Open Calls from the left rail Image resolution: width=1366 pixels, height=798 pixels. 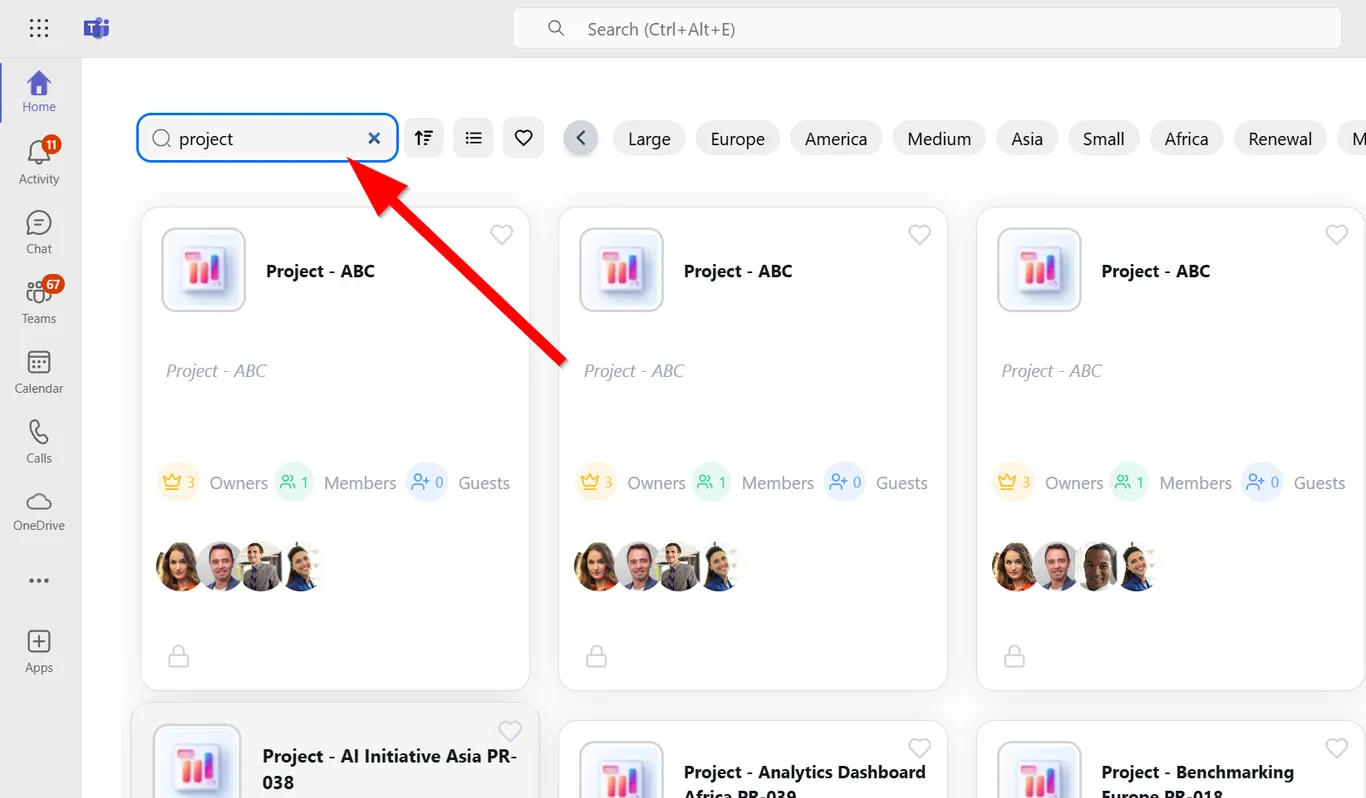tap(39, 442)
